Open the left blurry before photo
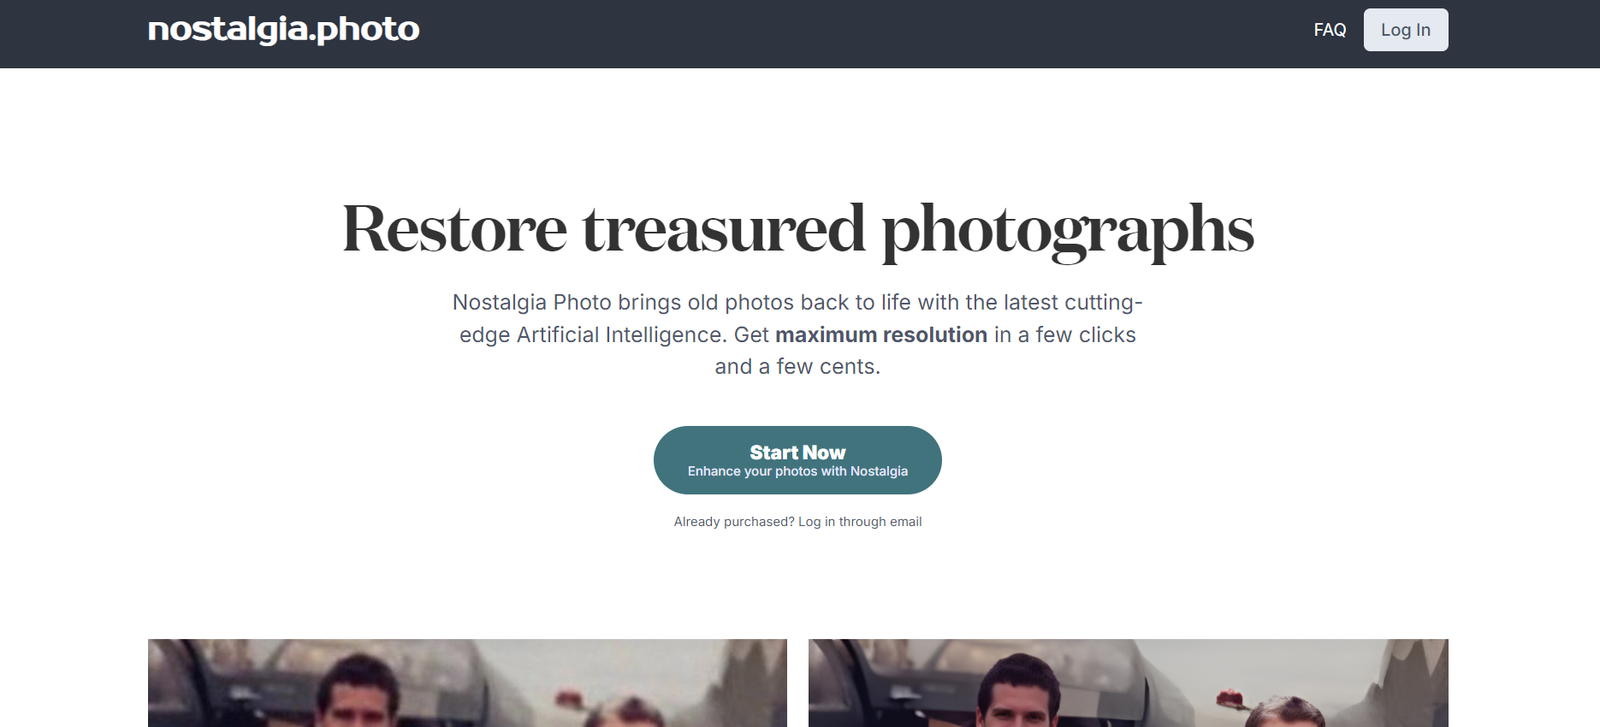The width and height of the screenshot is (1600, 727). coord(467,683)
